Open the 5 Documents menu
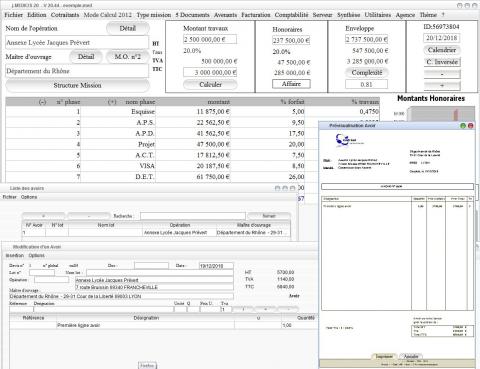Viewport: 480px width, 369px height. click(192, 15)
